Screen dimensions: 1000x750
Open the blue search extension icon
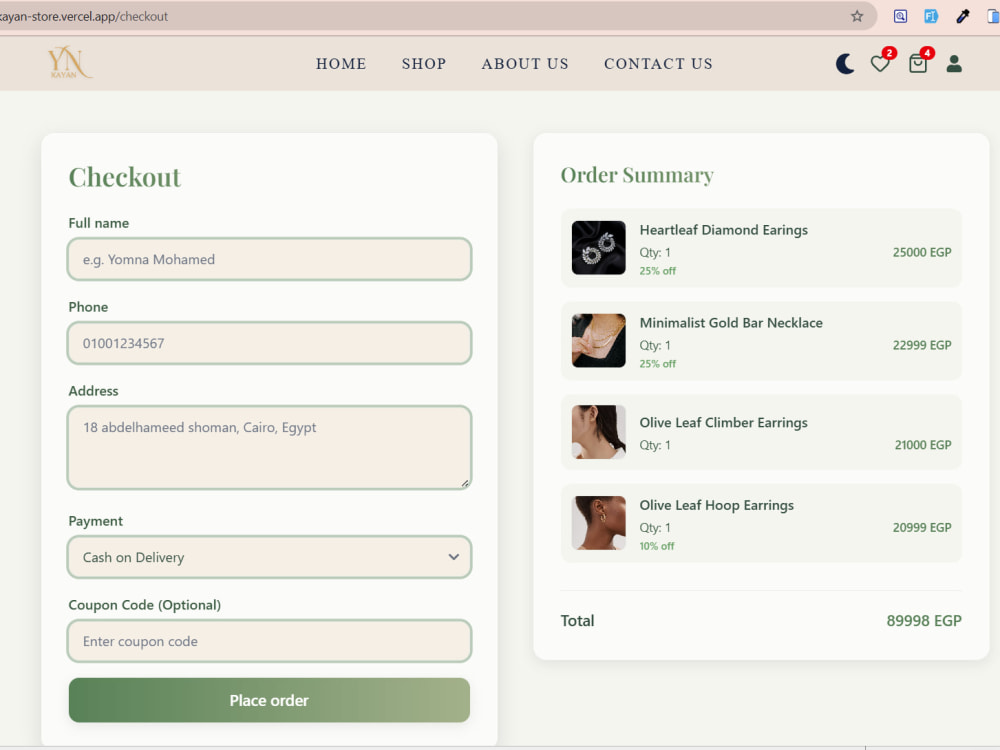click(x=901, y=17)
